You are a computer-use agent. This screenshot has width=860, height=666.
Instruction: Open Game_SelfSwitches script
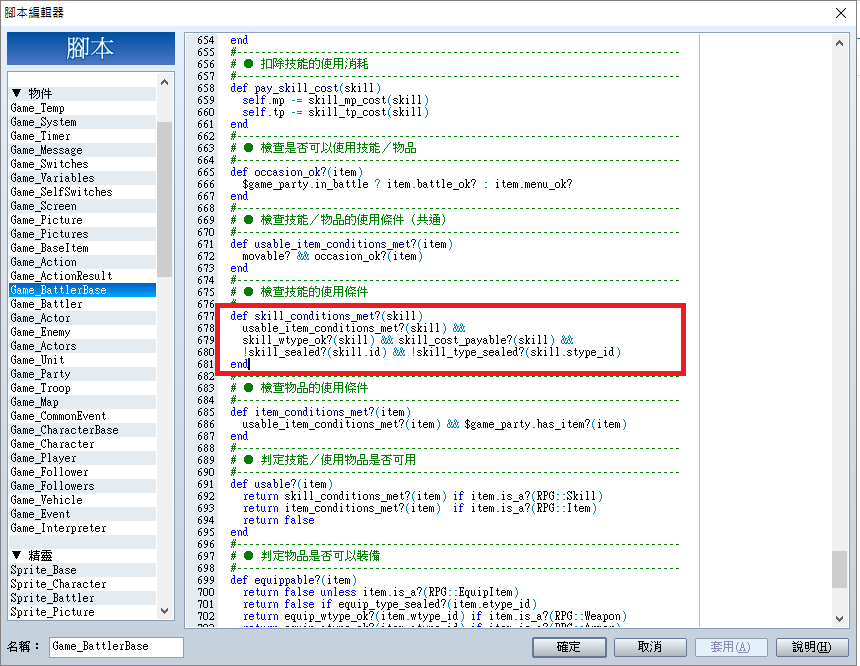[x=82, y=192]
